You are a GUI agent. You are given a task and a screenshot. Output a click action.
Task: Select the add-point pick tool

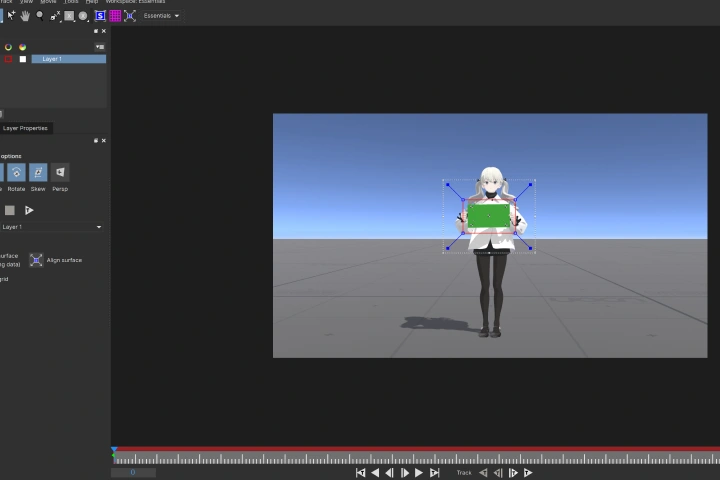point(11,16)
